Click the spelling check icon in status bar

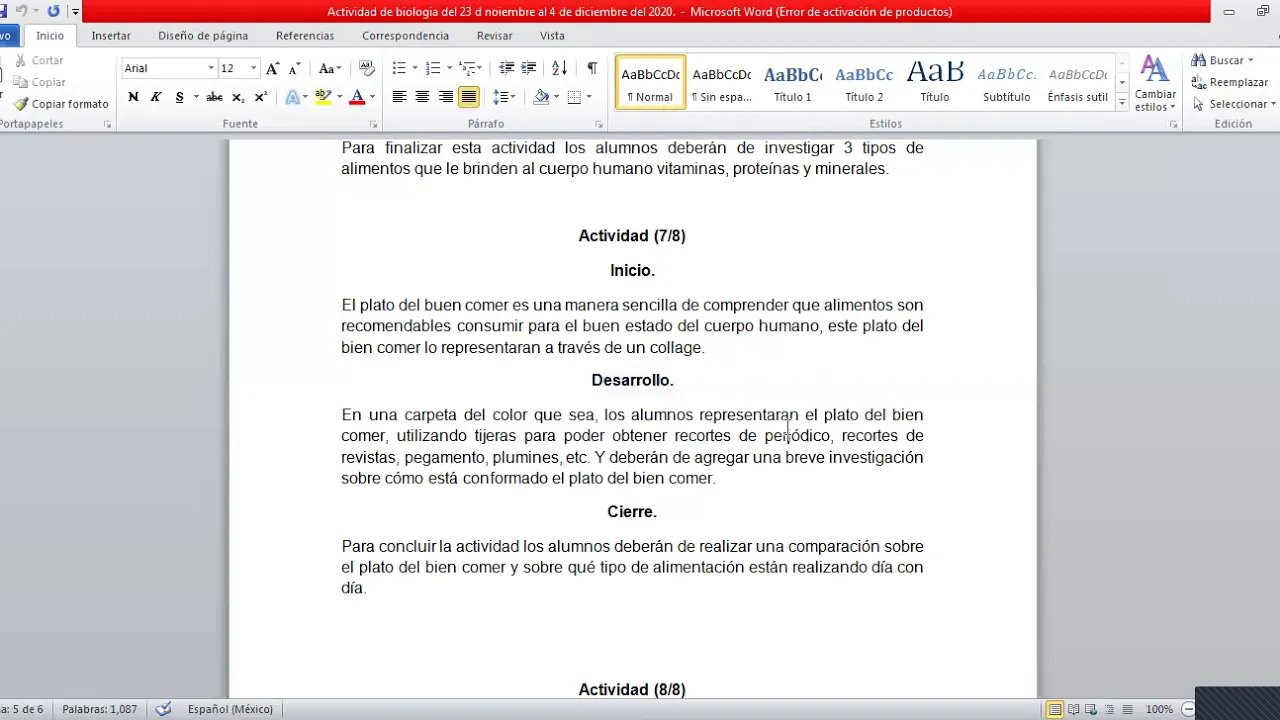point(163,709)
